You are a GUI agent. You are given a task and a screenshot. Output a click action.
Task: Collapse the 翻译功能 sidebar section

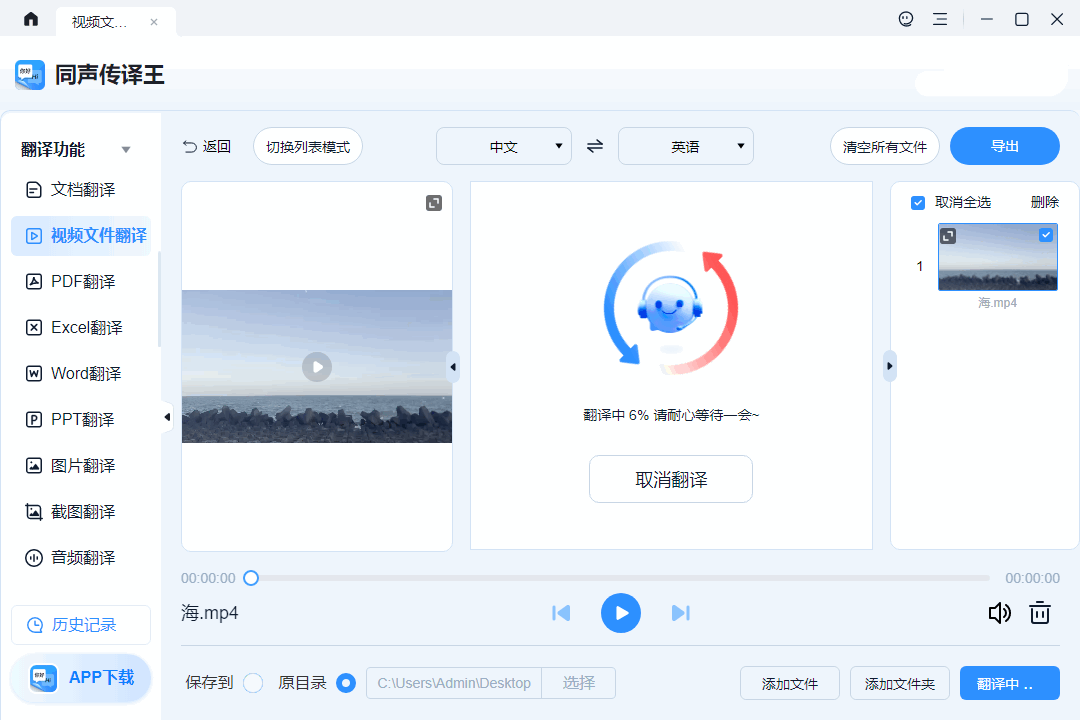click(126, 150)
